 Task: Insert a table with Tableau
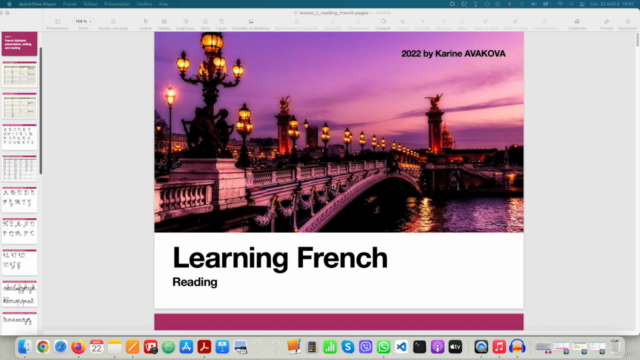[164, 24]
